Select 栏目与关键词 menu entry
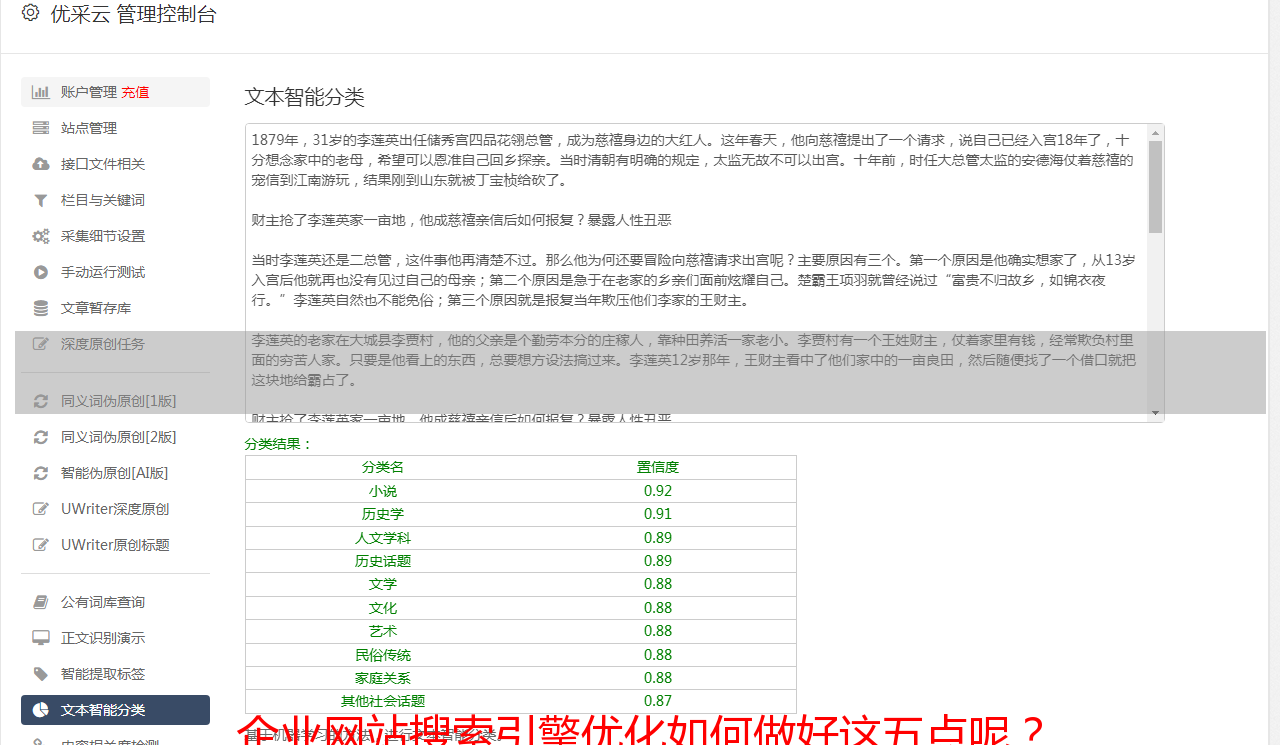This screenshot has width=1280, height=745. click(115, 200)
